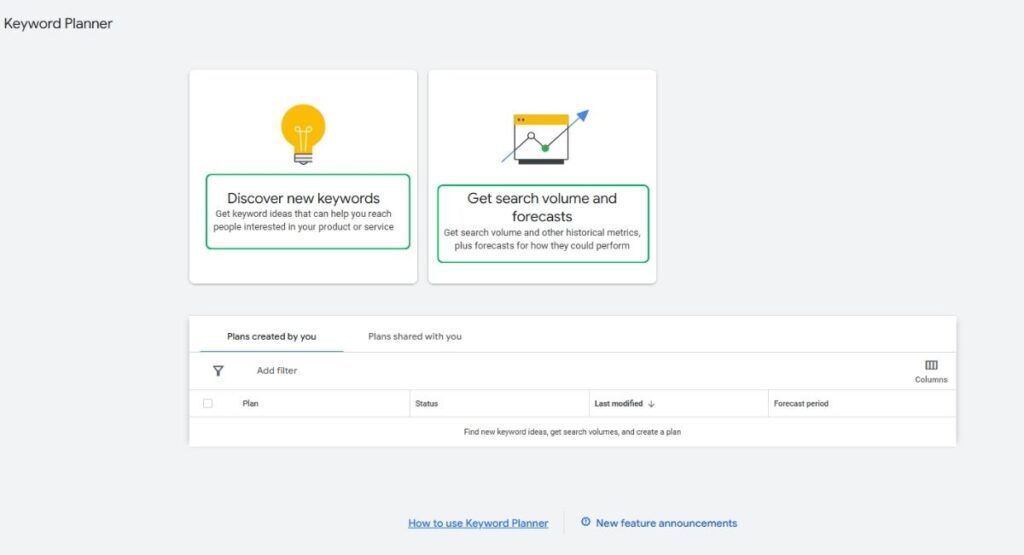Click the icon beside New feature announcements

point(586,522)
